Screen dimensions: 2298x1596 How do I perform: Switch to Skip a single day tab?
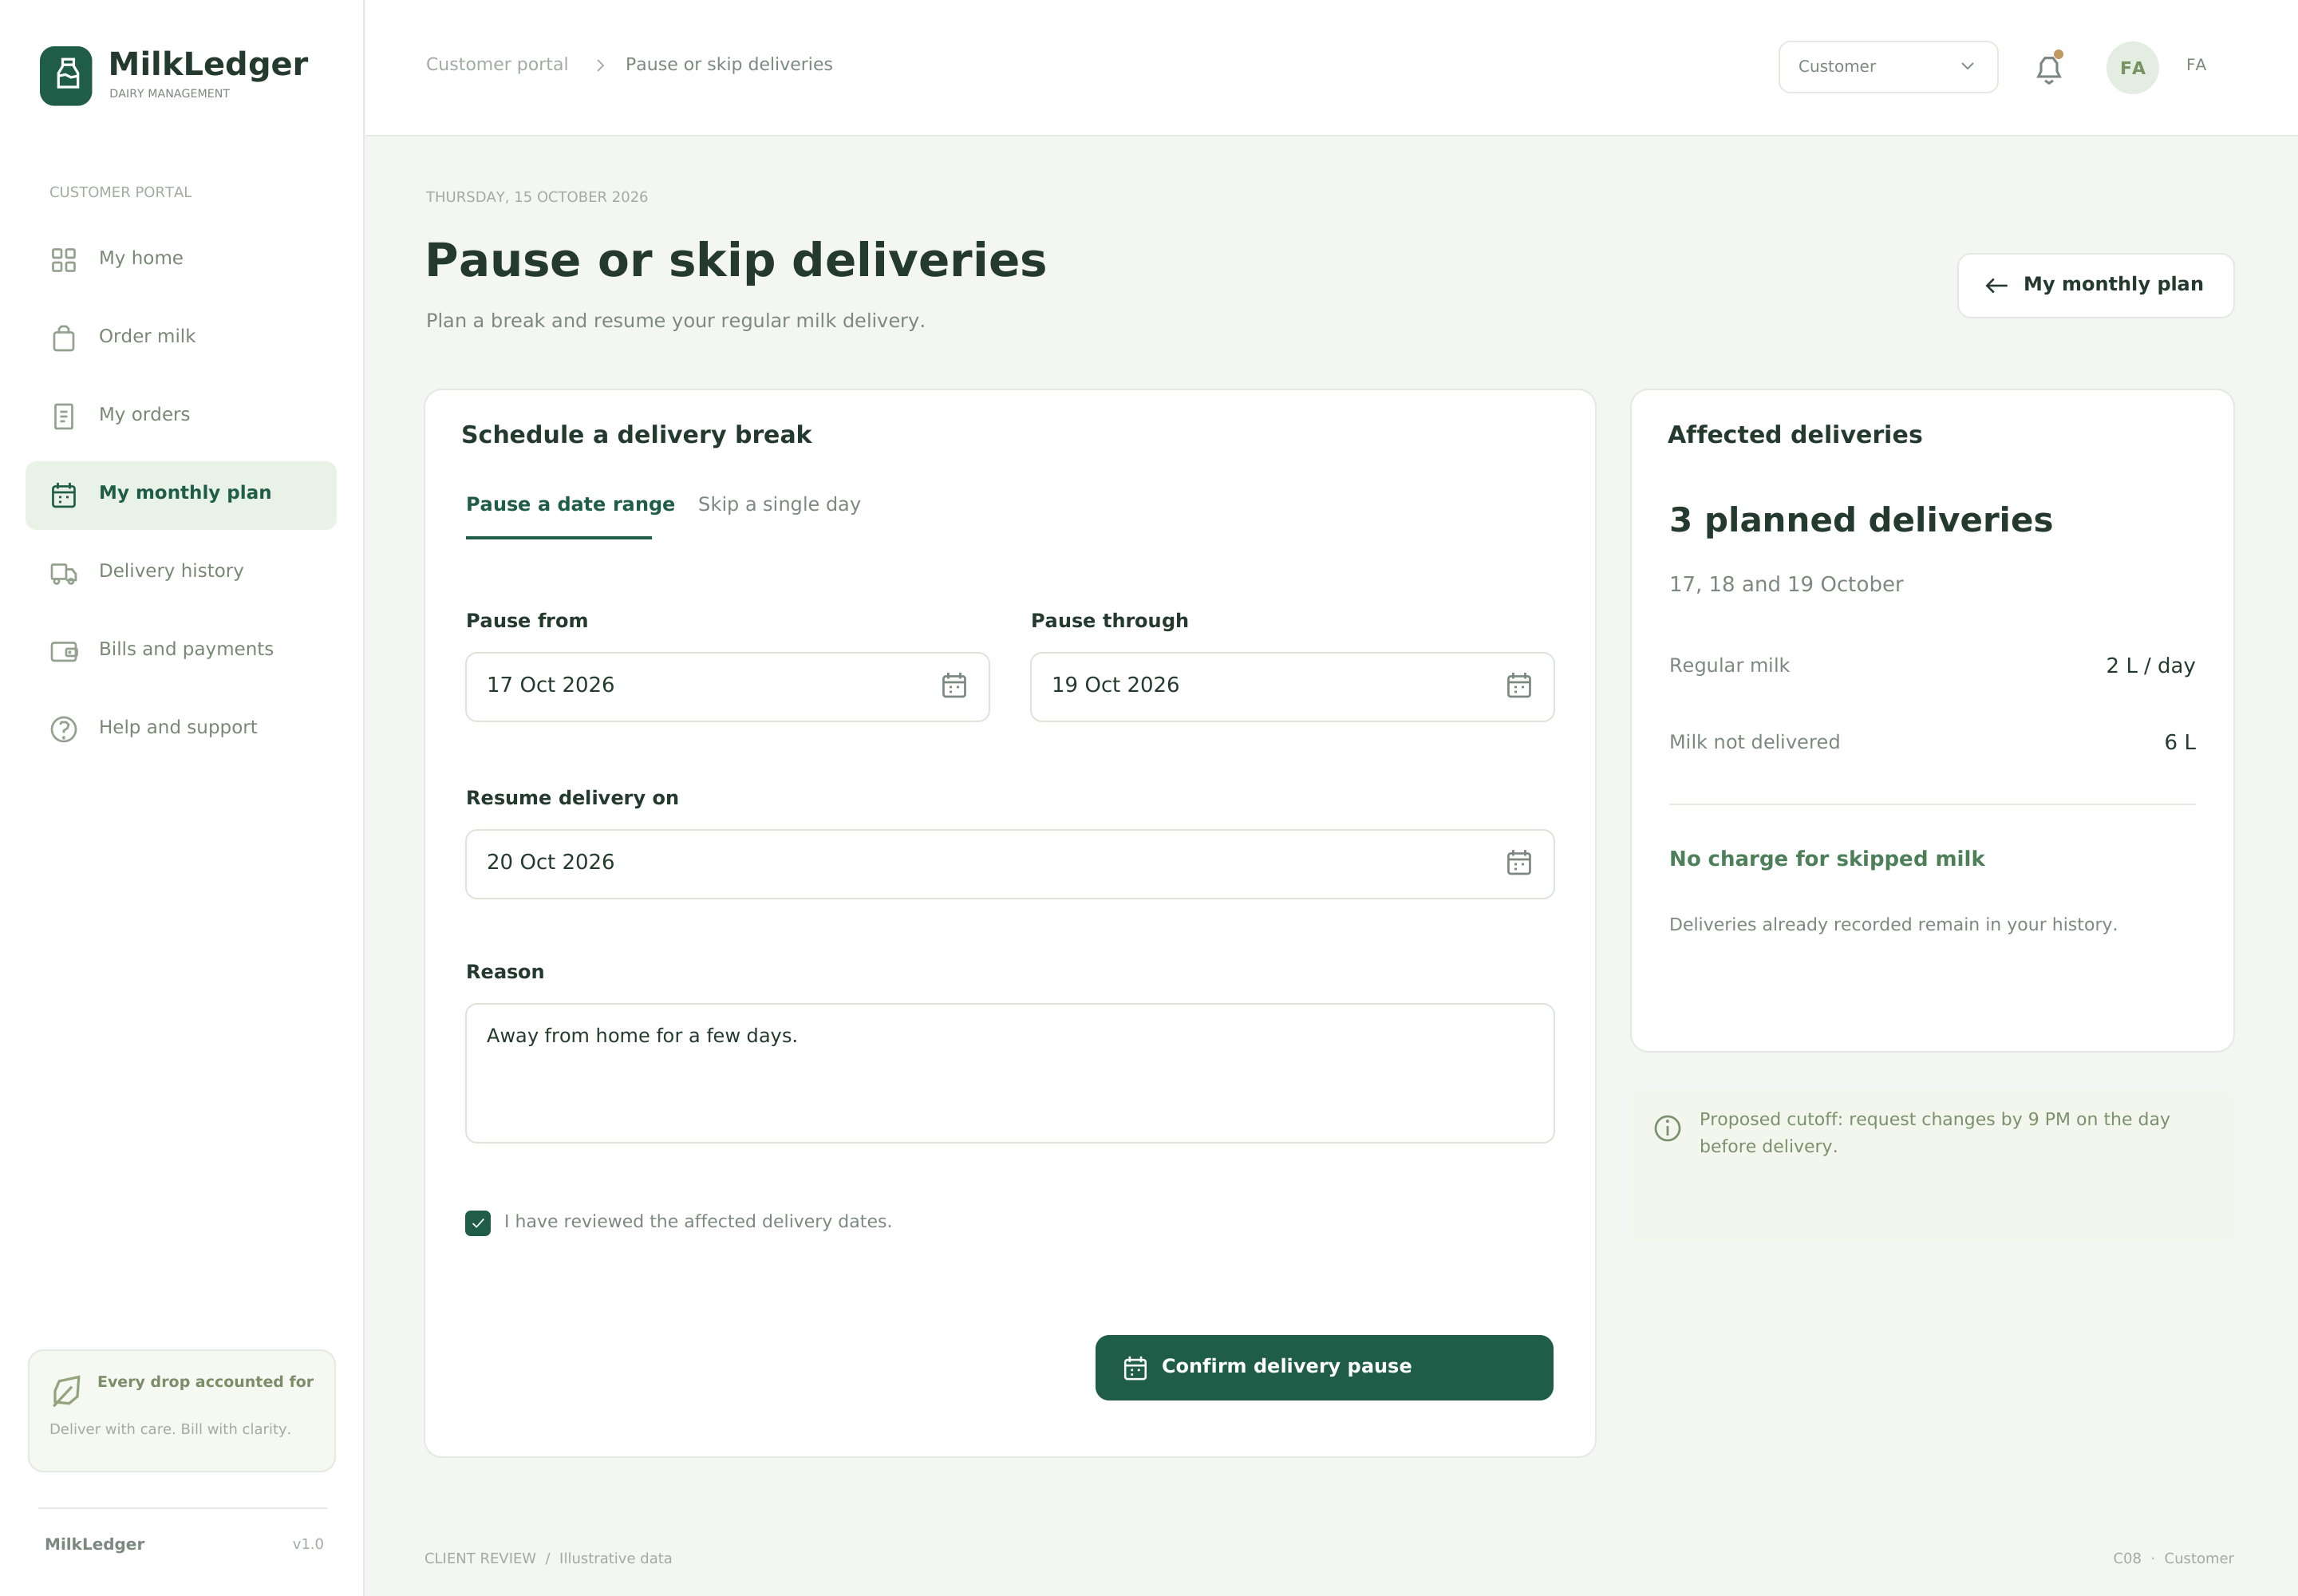point(779,504)
